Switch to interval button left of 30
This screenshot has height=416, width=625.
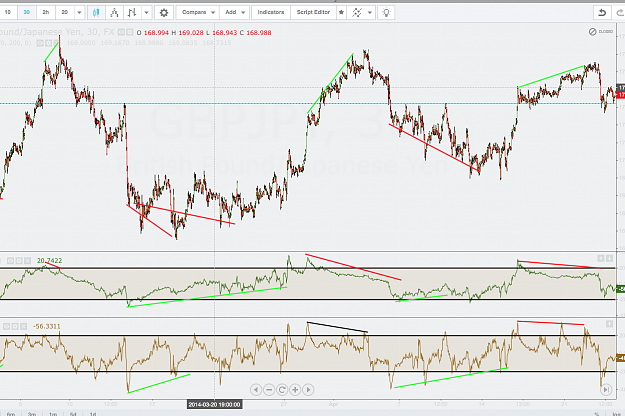pyautogui.click(x=8, y=12)
